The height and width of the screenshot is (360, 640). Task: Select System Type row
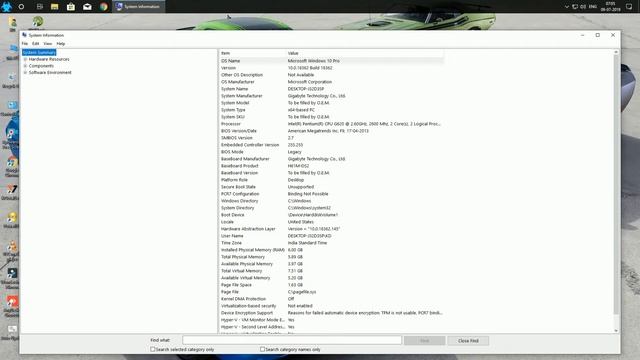[x=331, y=109]
